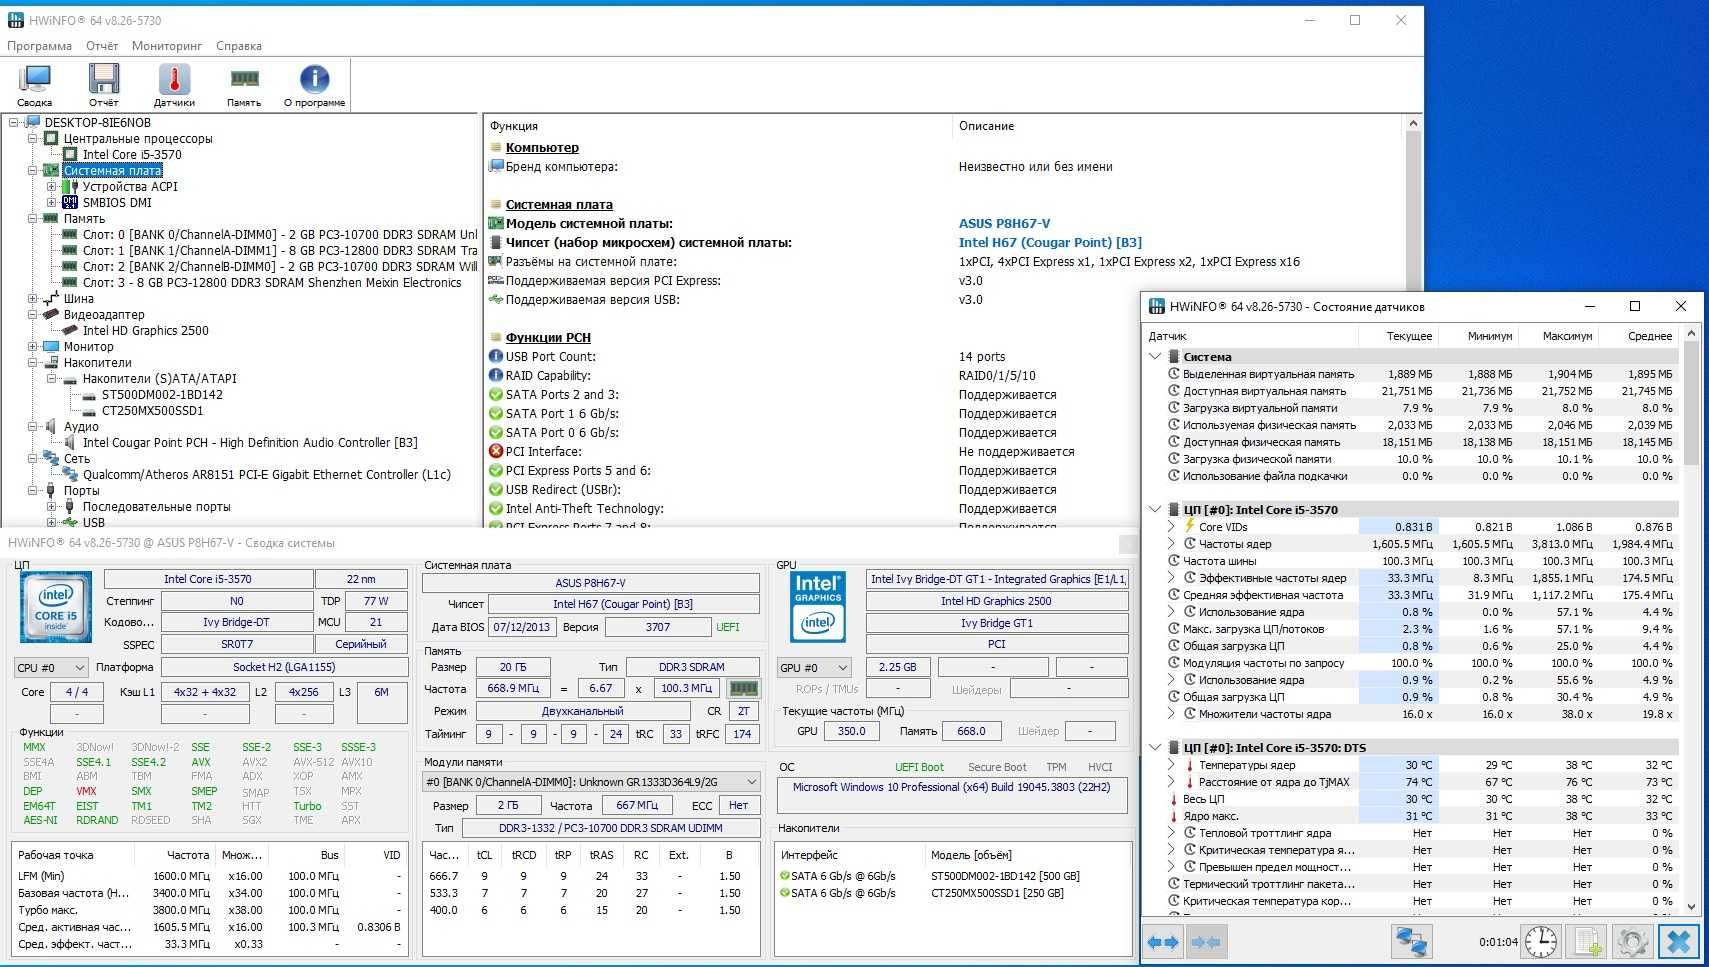This screenshot has width=1709, height=967.
Task: Click the Весь ЦП temperature row
Action: (x=1414, y=799)
